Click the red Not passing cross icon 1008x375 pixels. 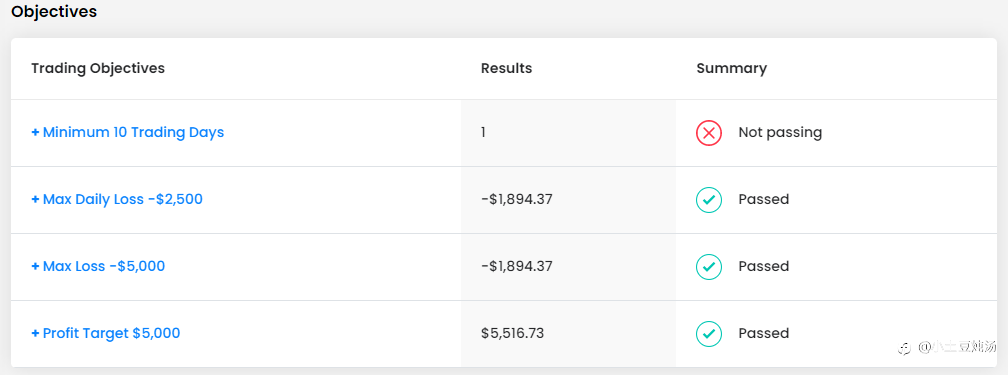[709, 133]
